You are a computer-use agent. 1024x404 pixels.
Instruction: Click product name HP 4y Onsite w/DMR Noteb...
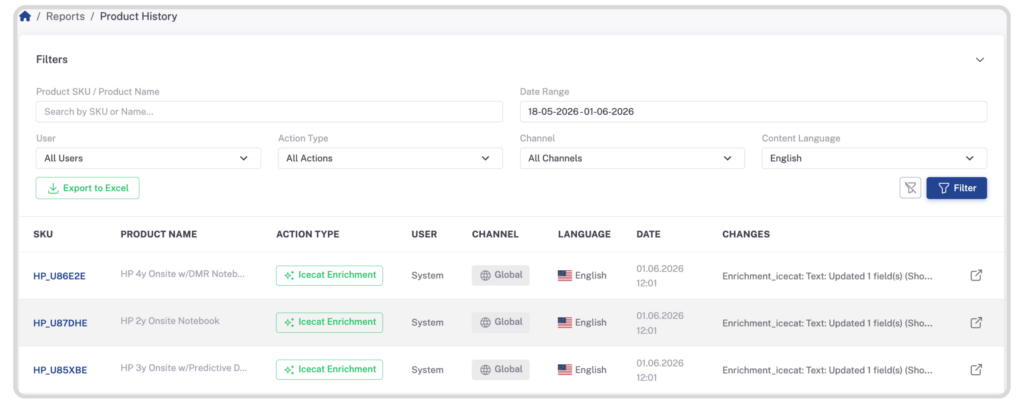point(183,274)
